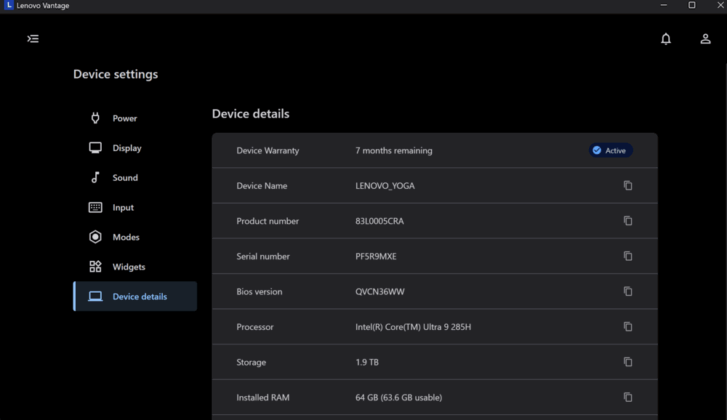
Task: Open the Power settings section
Action: (x=135, y=118)
